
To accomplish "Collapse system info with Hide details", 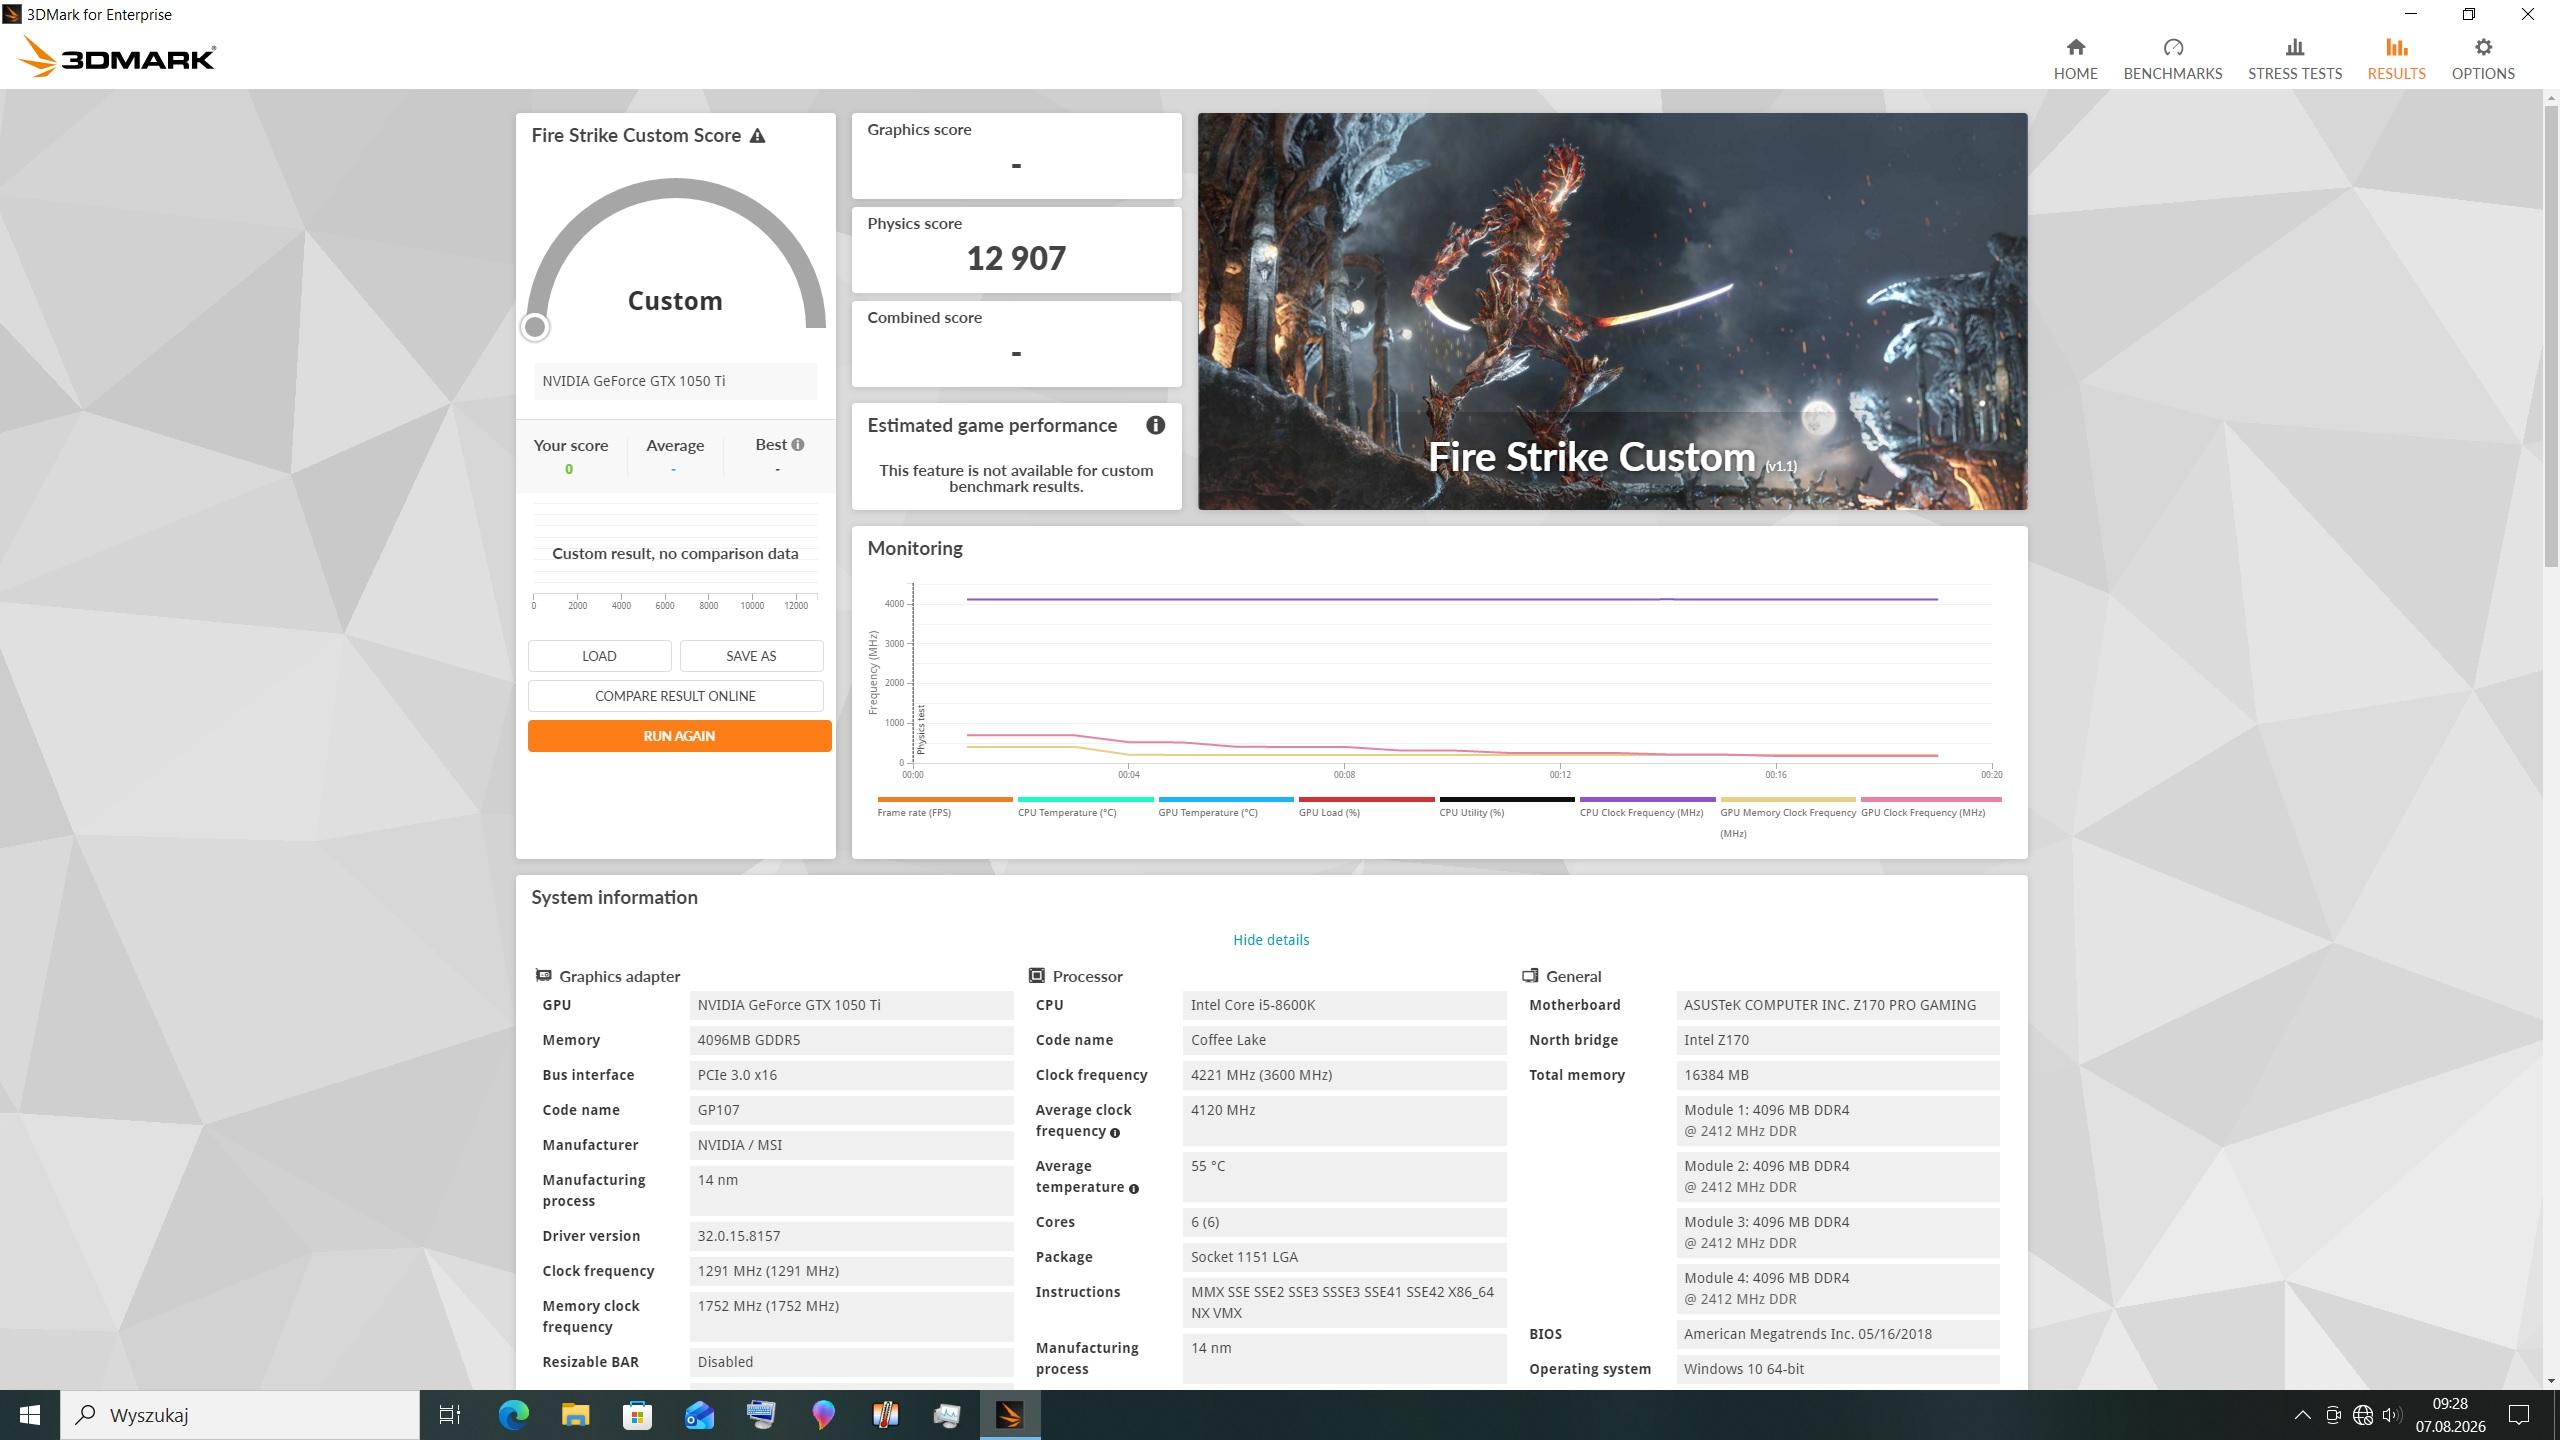I will coord(1270,940).
